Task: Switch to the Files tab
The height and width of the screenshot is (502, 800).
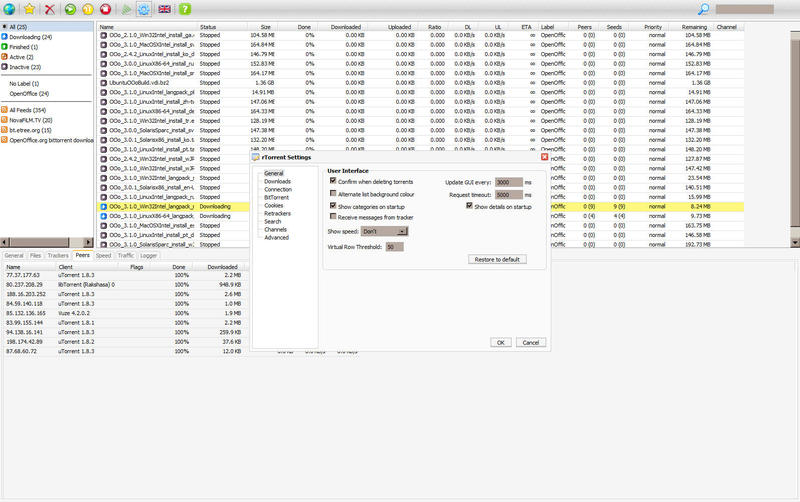Action: (x=35, y=256)
